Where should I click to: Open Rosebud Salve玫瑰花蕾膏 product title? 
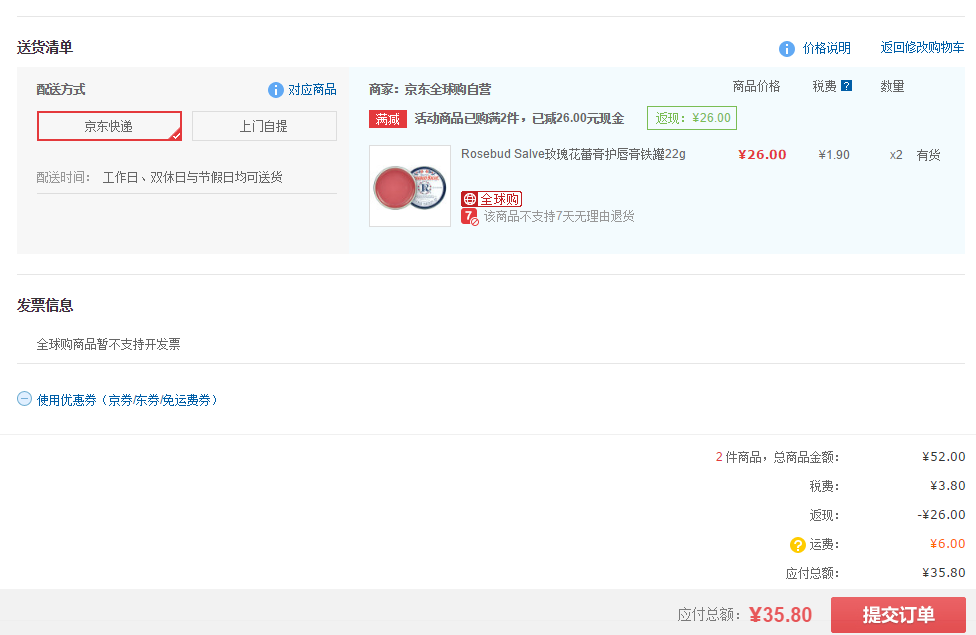tap(573, 154)
